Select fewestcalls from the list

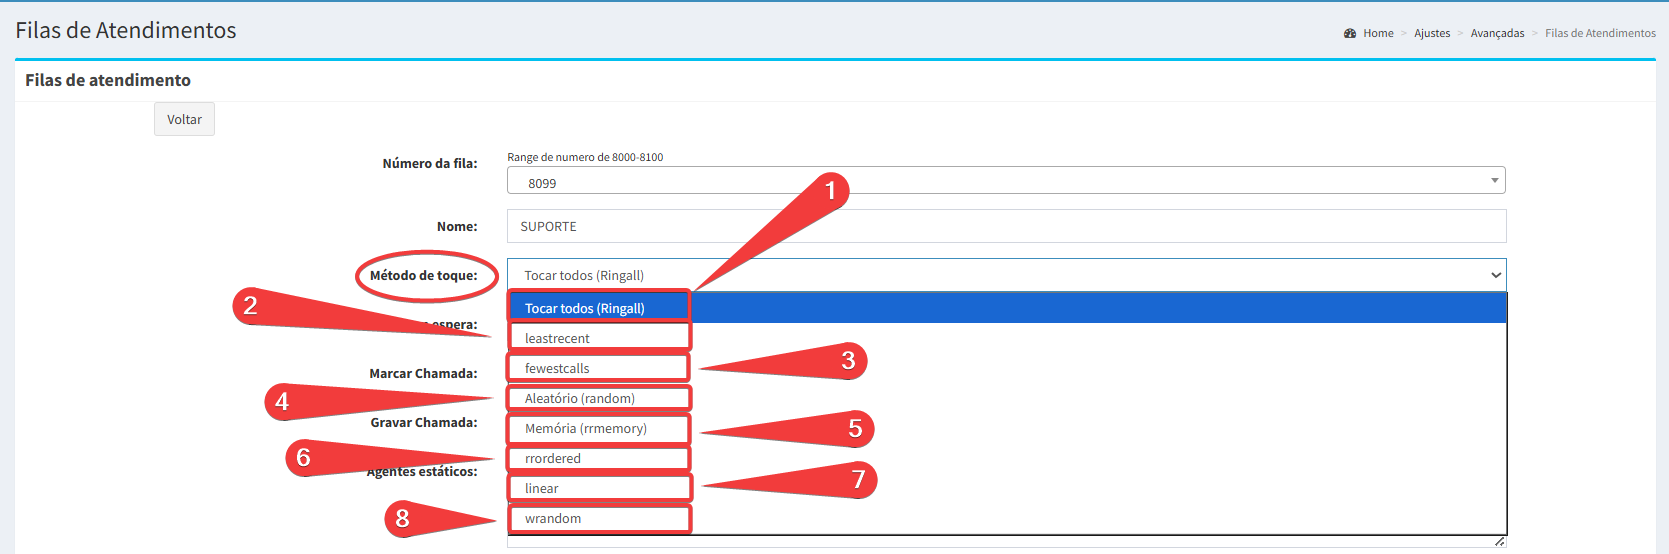tap(558, 368)
